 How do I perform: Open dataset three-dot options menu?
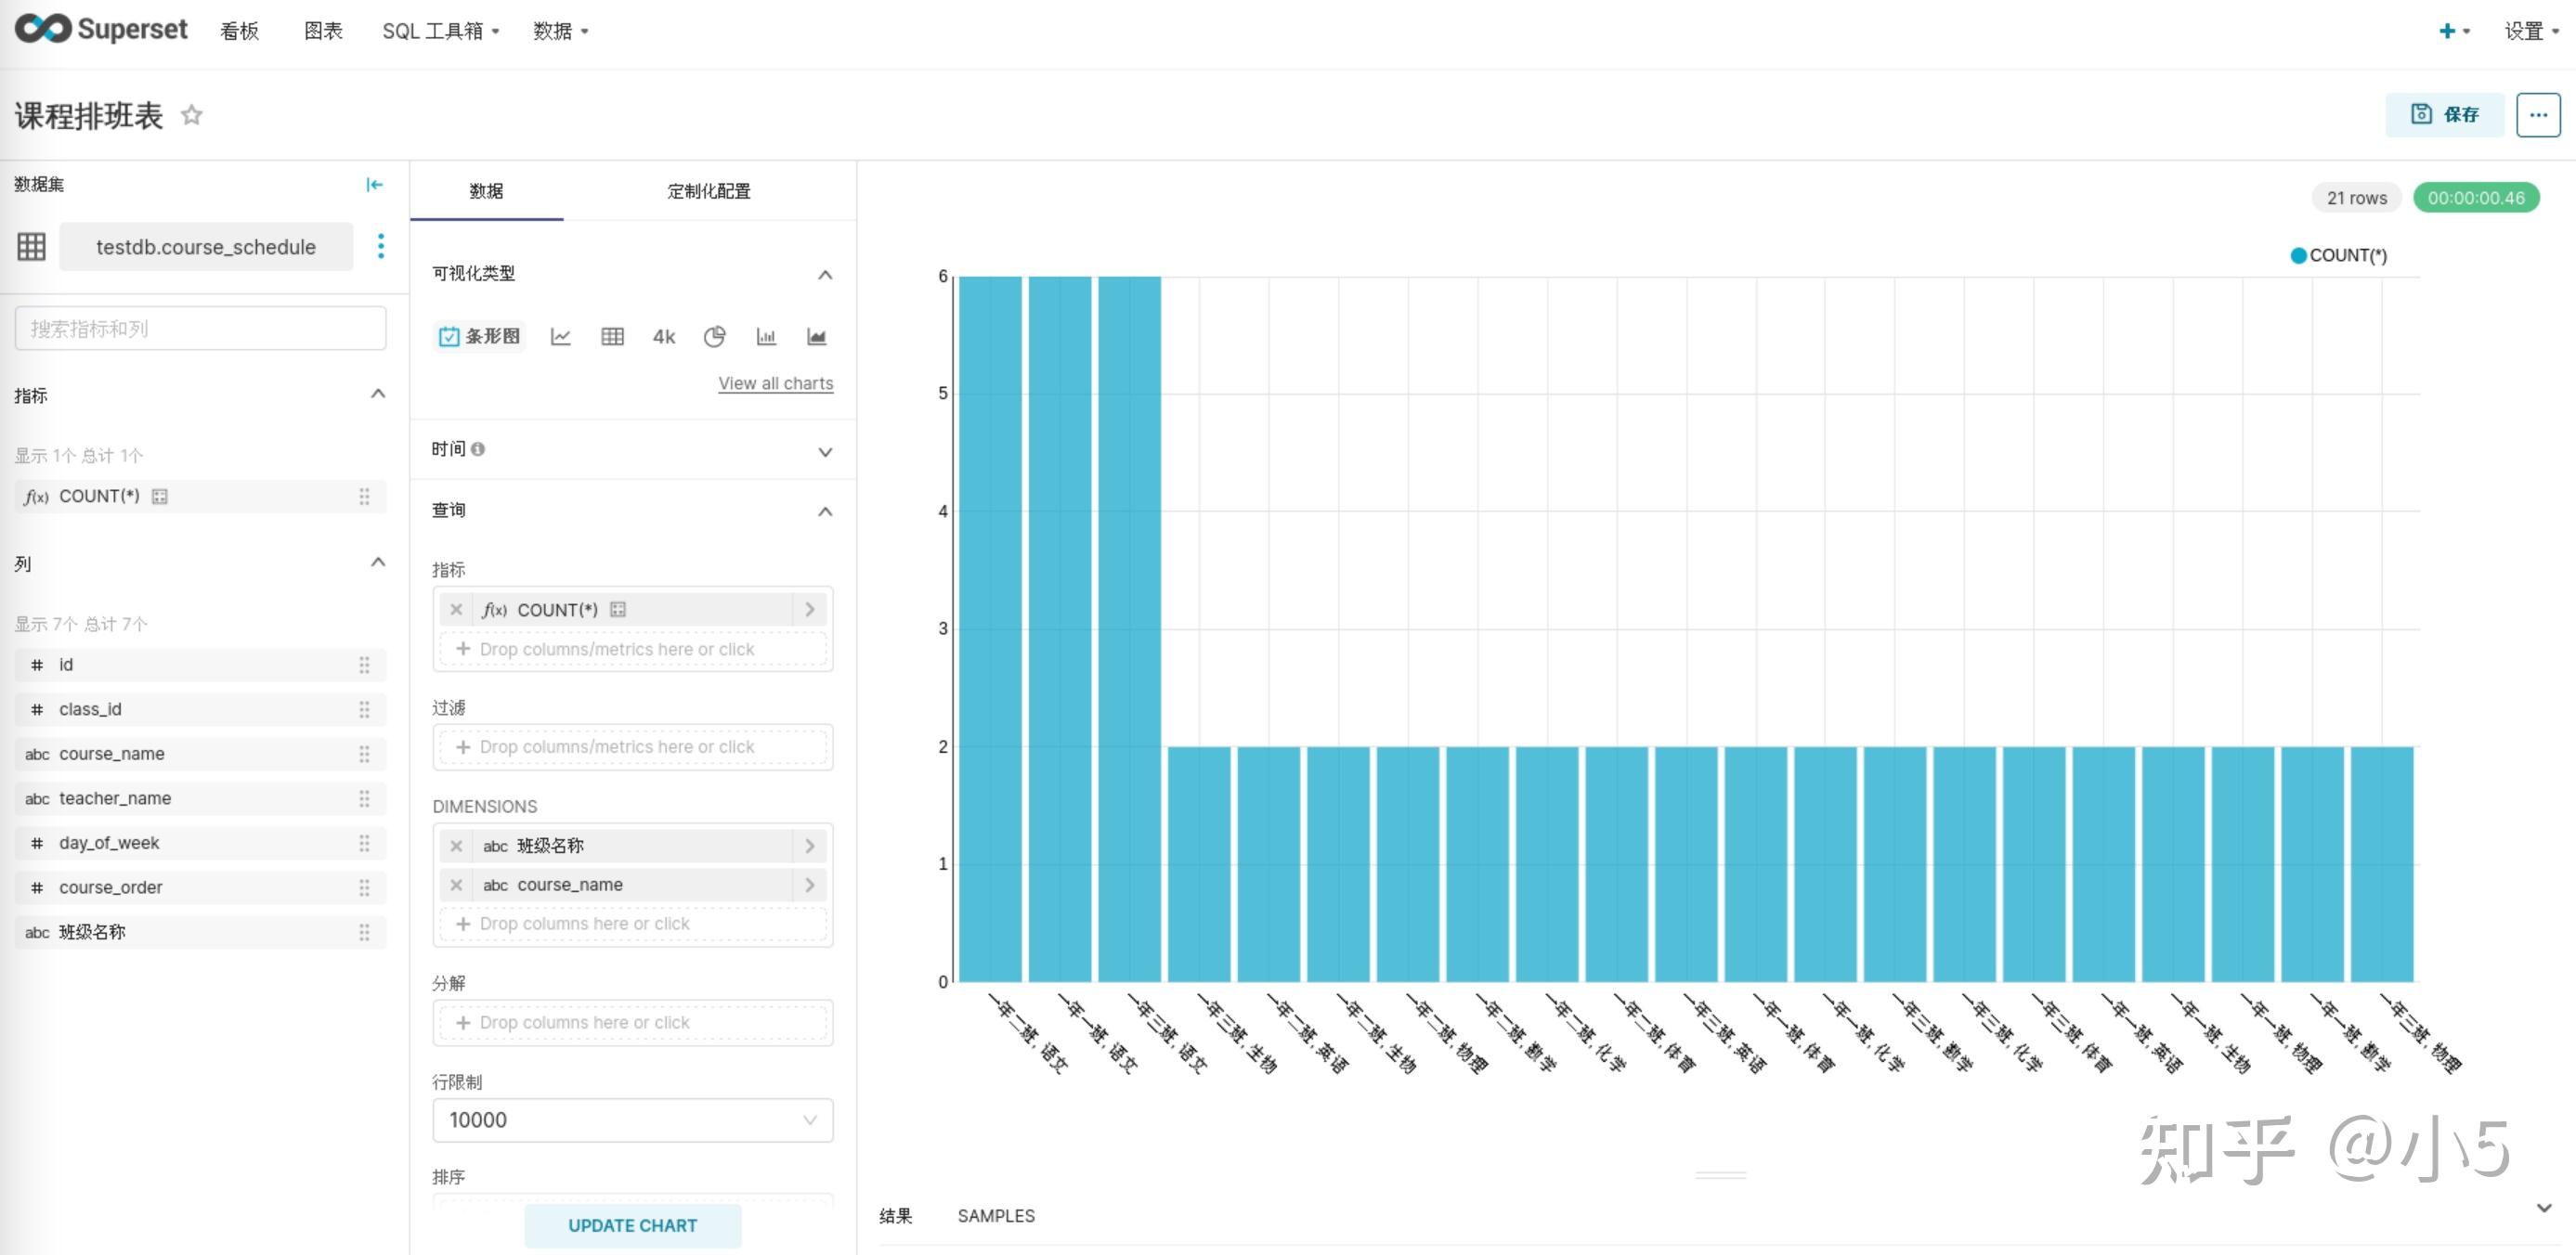coord(380,246)
